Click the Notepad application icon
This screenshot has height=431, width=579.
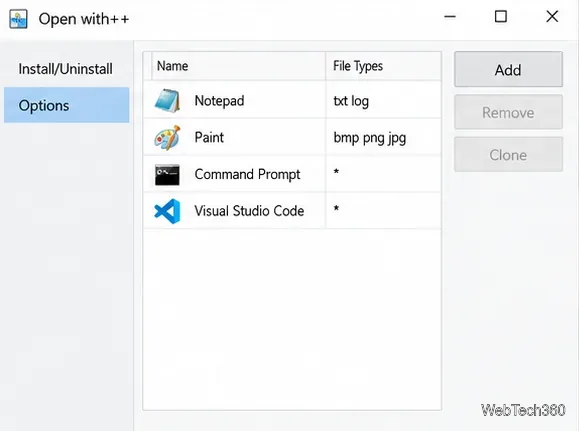pyautogui.click(x=167, y=100)
